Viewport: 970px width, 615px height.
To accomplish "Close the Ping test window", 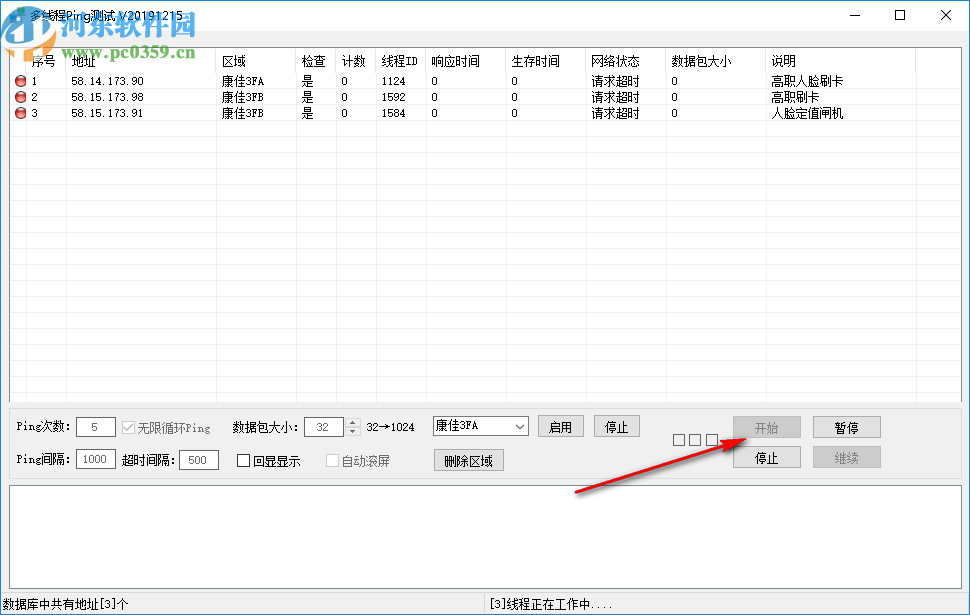I will [x=946, y=15].
